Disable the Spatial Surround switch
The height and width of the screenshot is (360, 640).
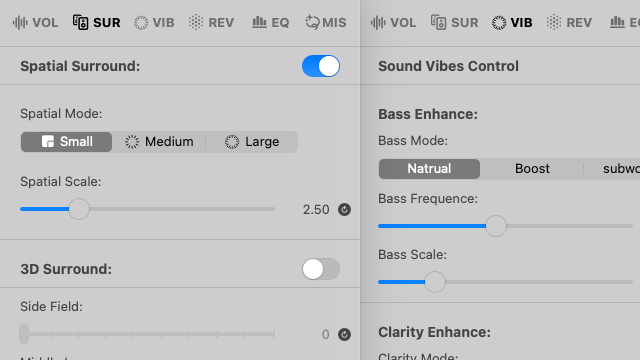tap(321, 66)
